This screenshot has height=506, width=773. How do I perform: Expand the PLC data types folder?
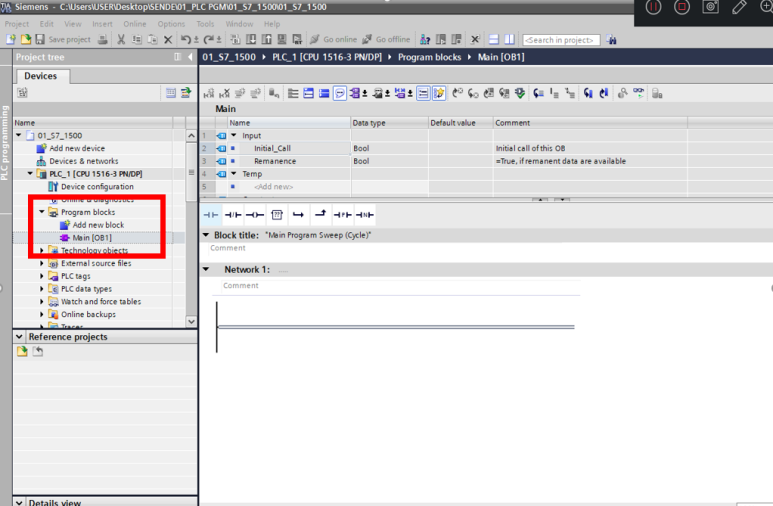[x=42, y=289]
